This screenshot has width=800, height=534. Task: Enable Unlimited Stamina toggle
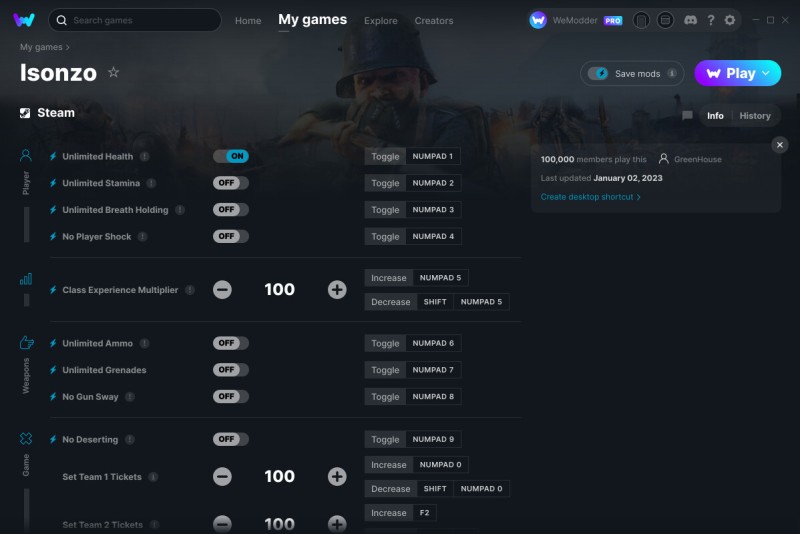(x=231, y=183)
